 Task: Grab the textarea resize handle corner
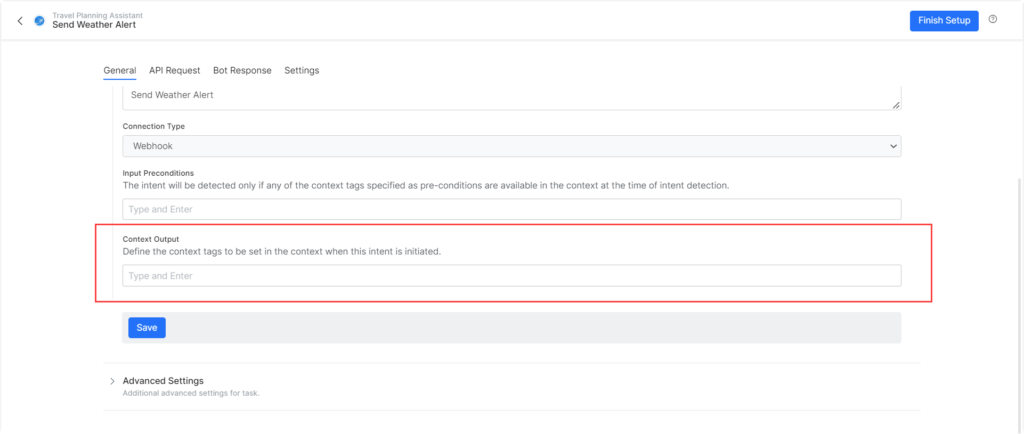pyautogui.click(x=895, y=105)
